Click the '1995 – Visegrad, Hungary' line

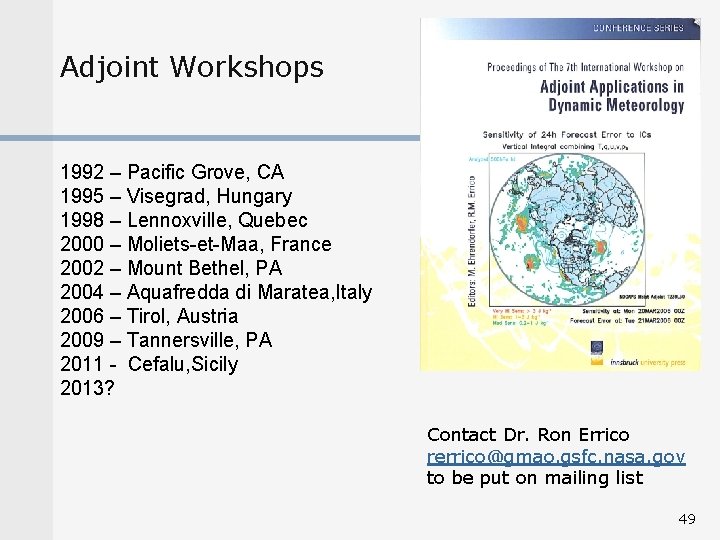click(176, 197)
